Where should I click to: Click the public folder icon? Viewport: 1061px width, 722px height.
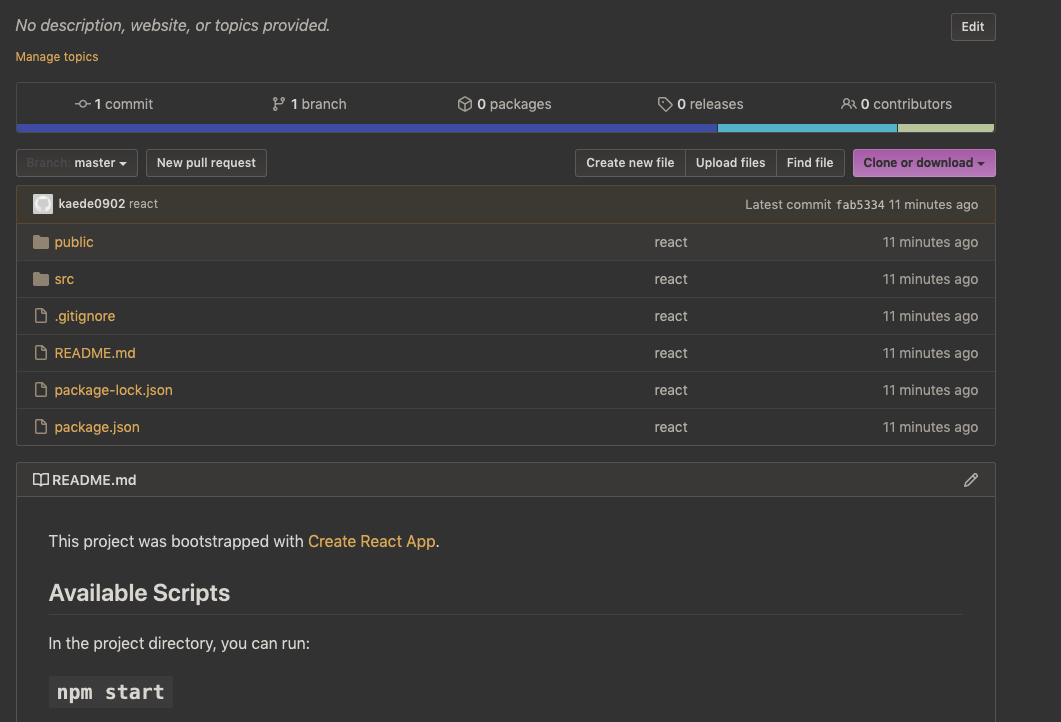click(41, 242)
